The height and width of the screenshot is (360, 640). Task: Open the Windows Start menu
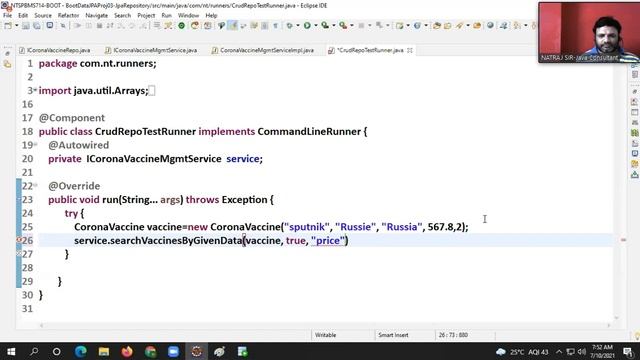point(11,351)
